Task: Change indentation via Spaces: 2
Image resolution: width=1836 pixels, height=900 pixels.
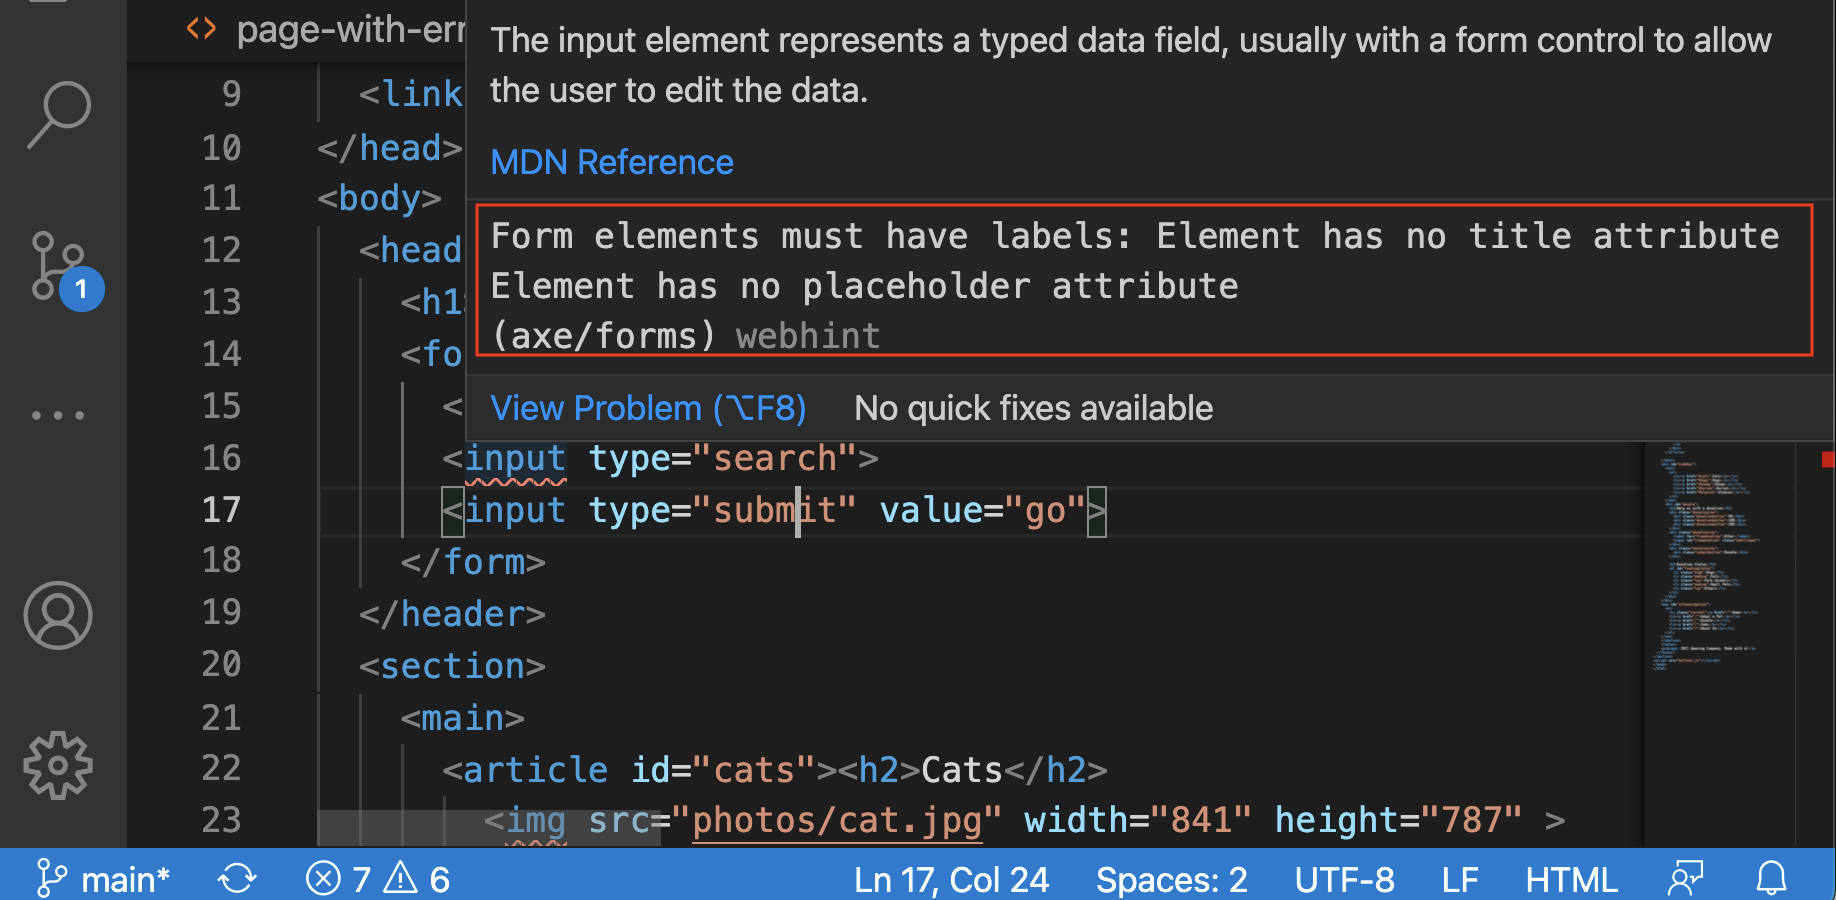Action: (x=1171, y=879)
